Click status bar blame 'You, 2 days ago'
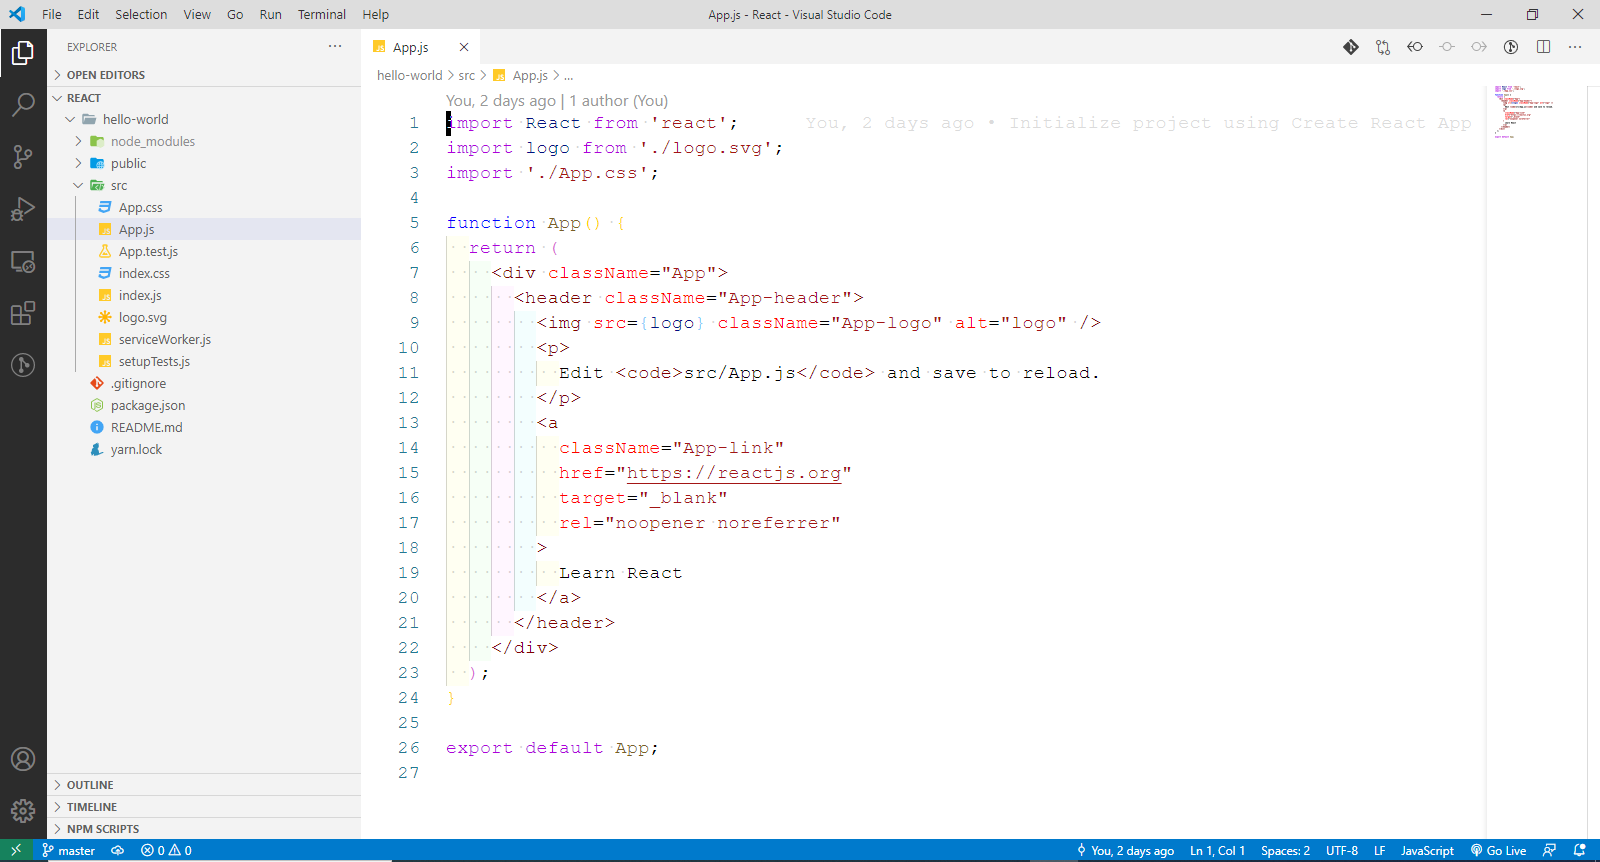 [1125, 851]
